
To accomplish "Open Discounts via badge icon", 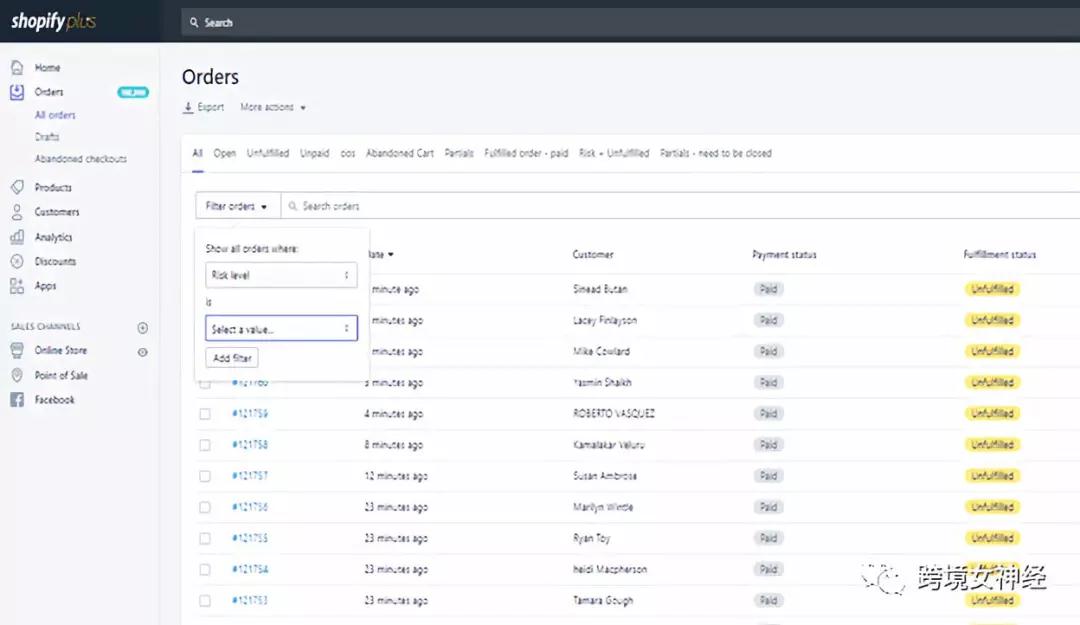I will [x=17, y=261].
